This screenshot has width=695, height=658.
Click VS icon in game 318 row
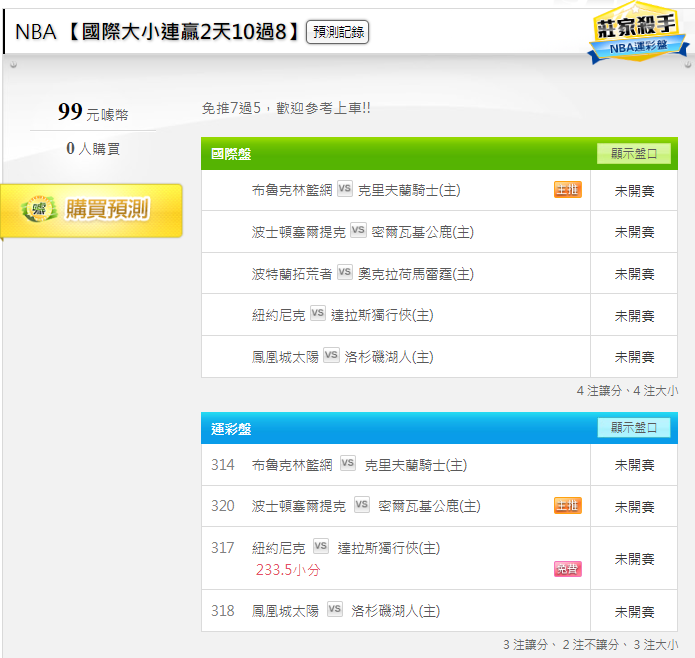pos(335,609)
